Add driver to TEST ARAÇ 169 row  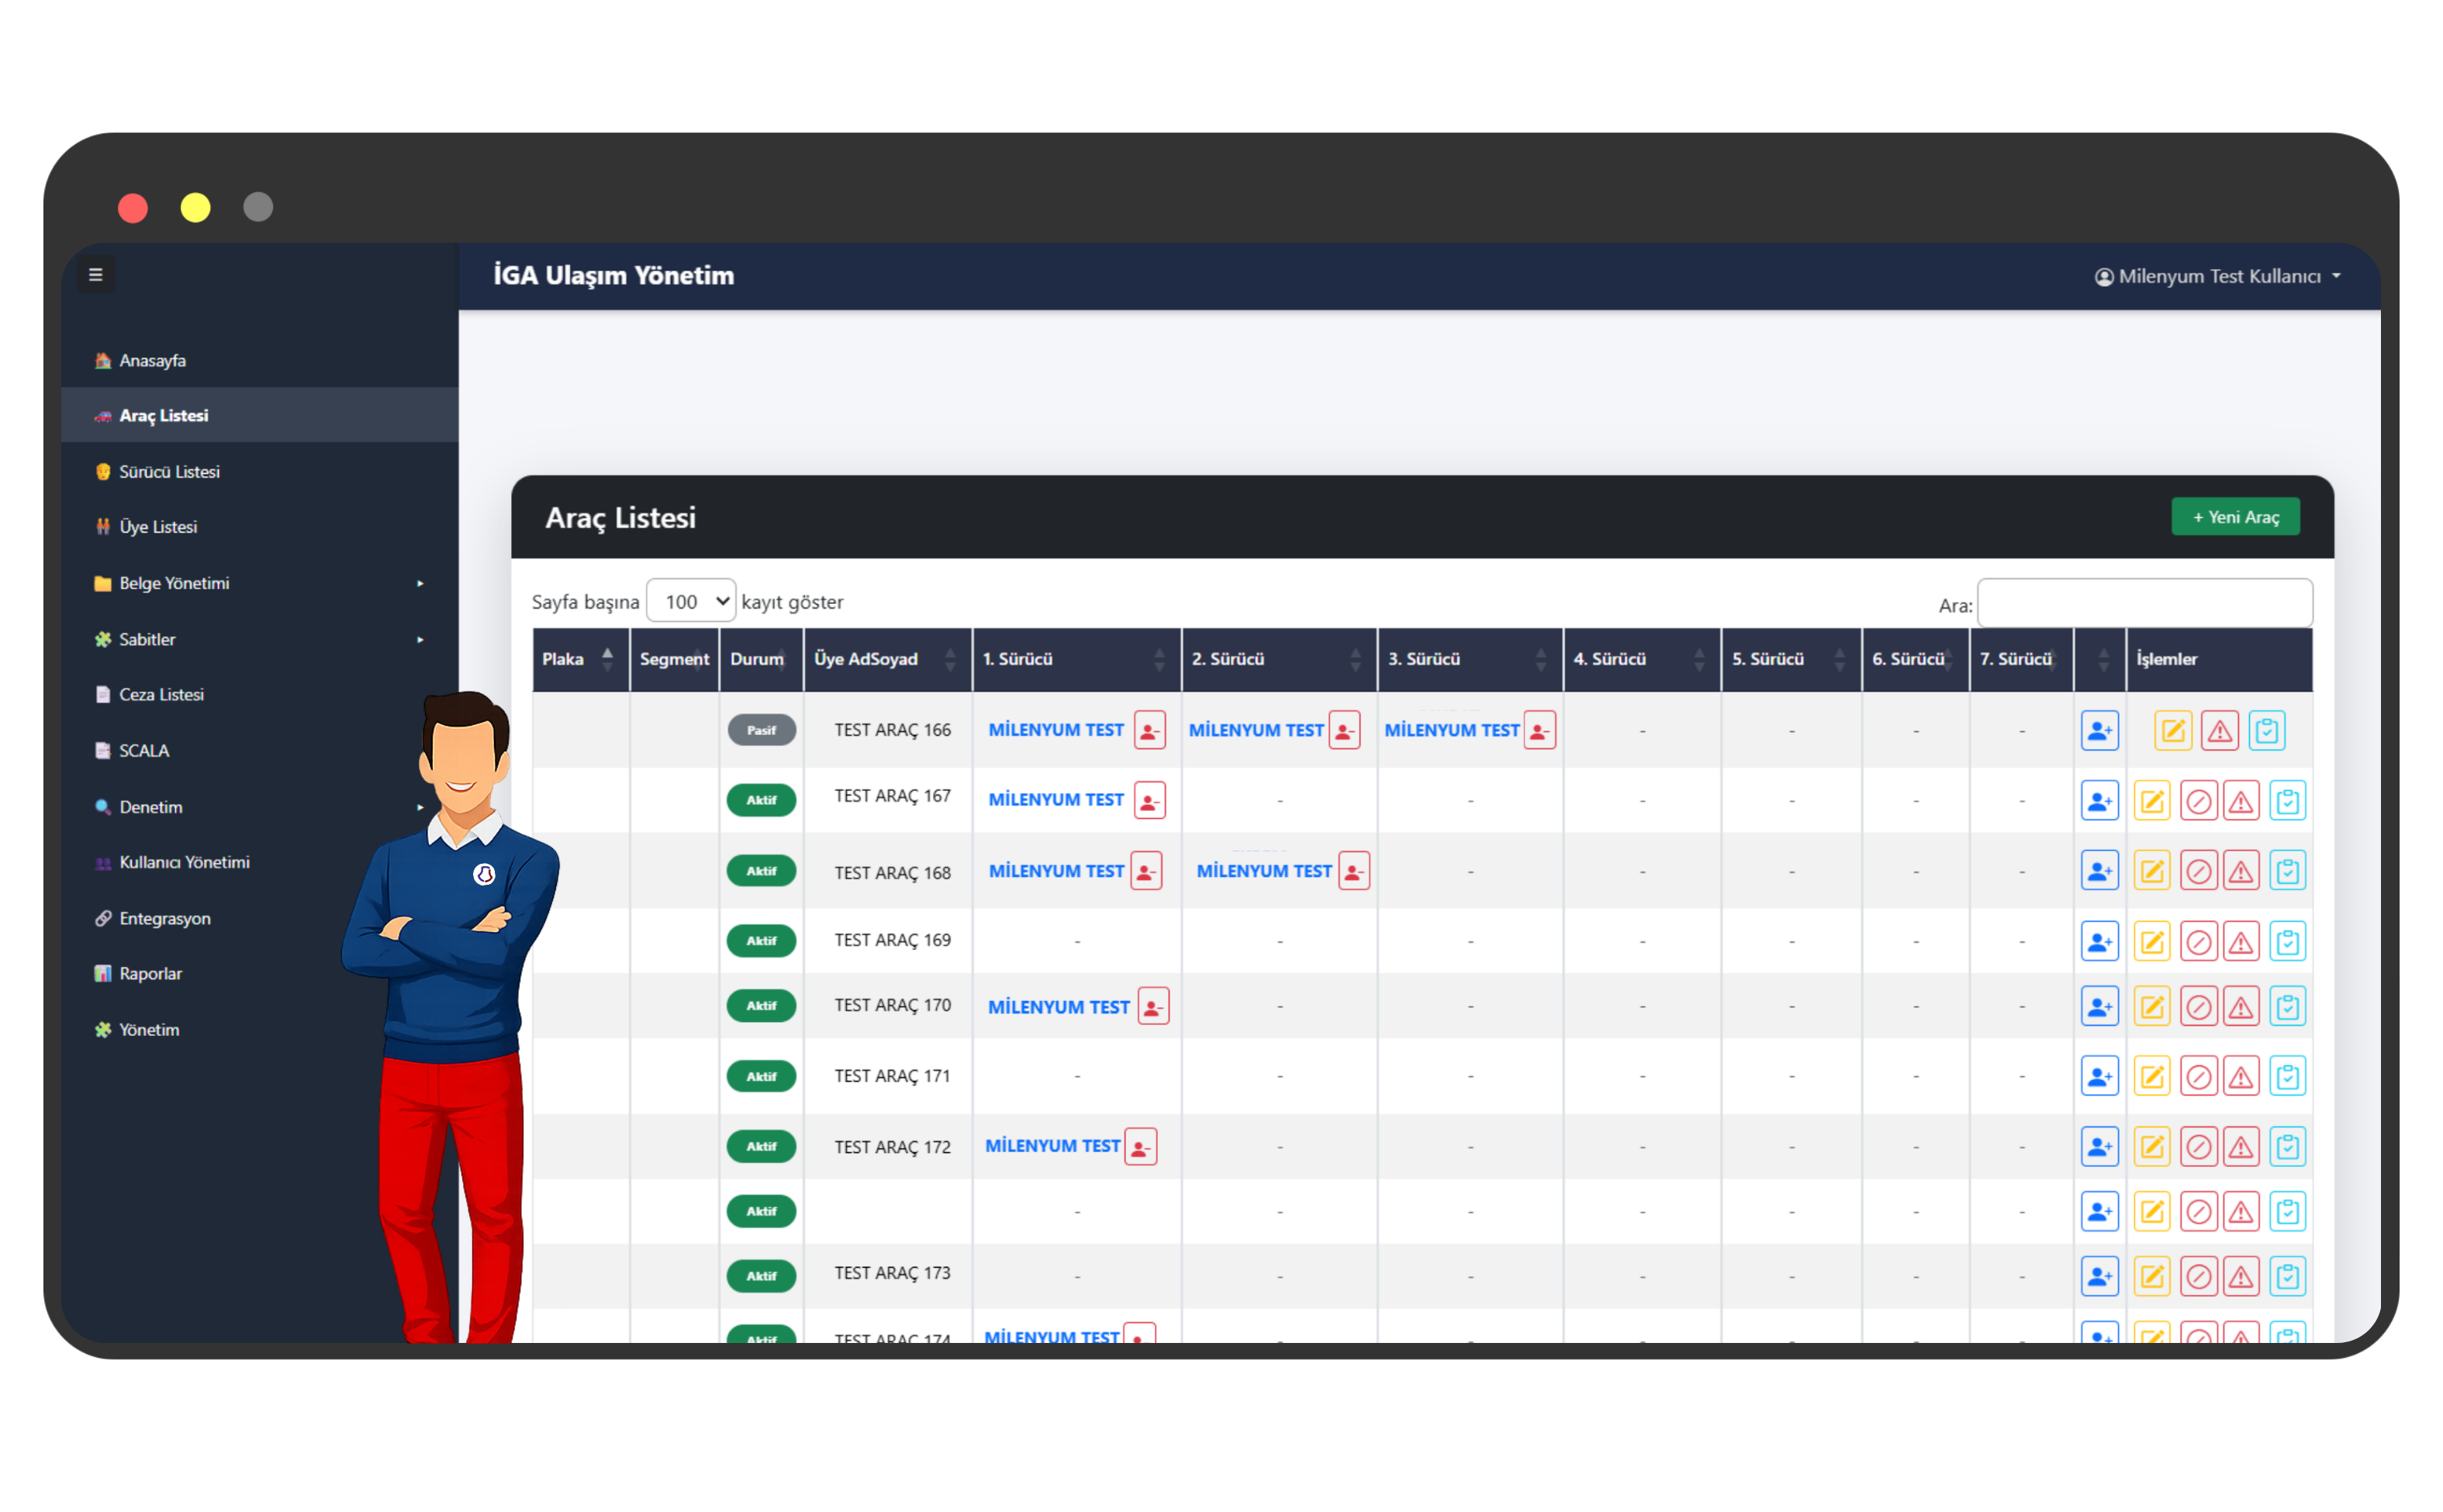[2099, 942]
